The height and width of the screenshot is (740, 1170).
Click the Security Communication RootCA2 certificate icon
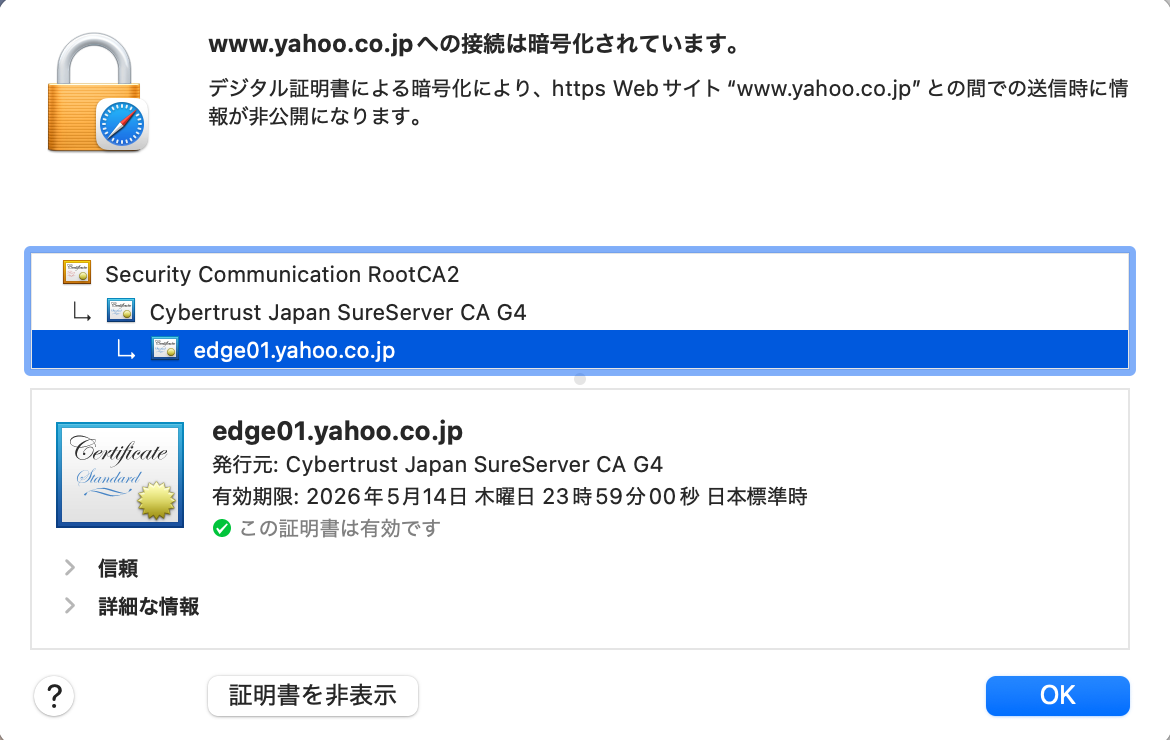(77, 273)
